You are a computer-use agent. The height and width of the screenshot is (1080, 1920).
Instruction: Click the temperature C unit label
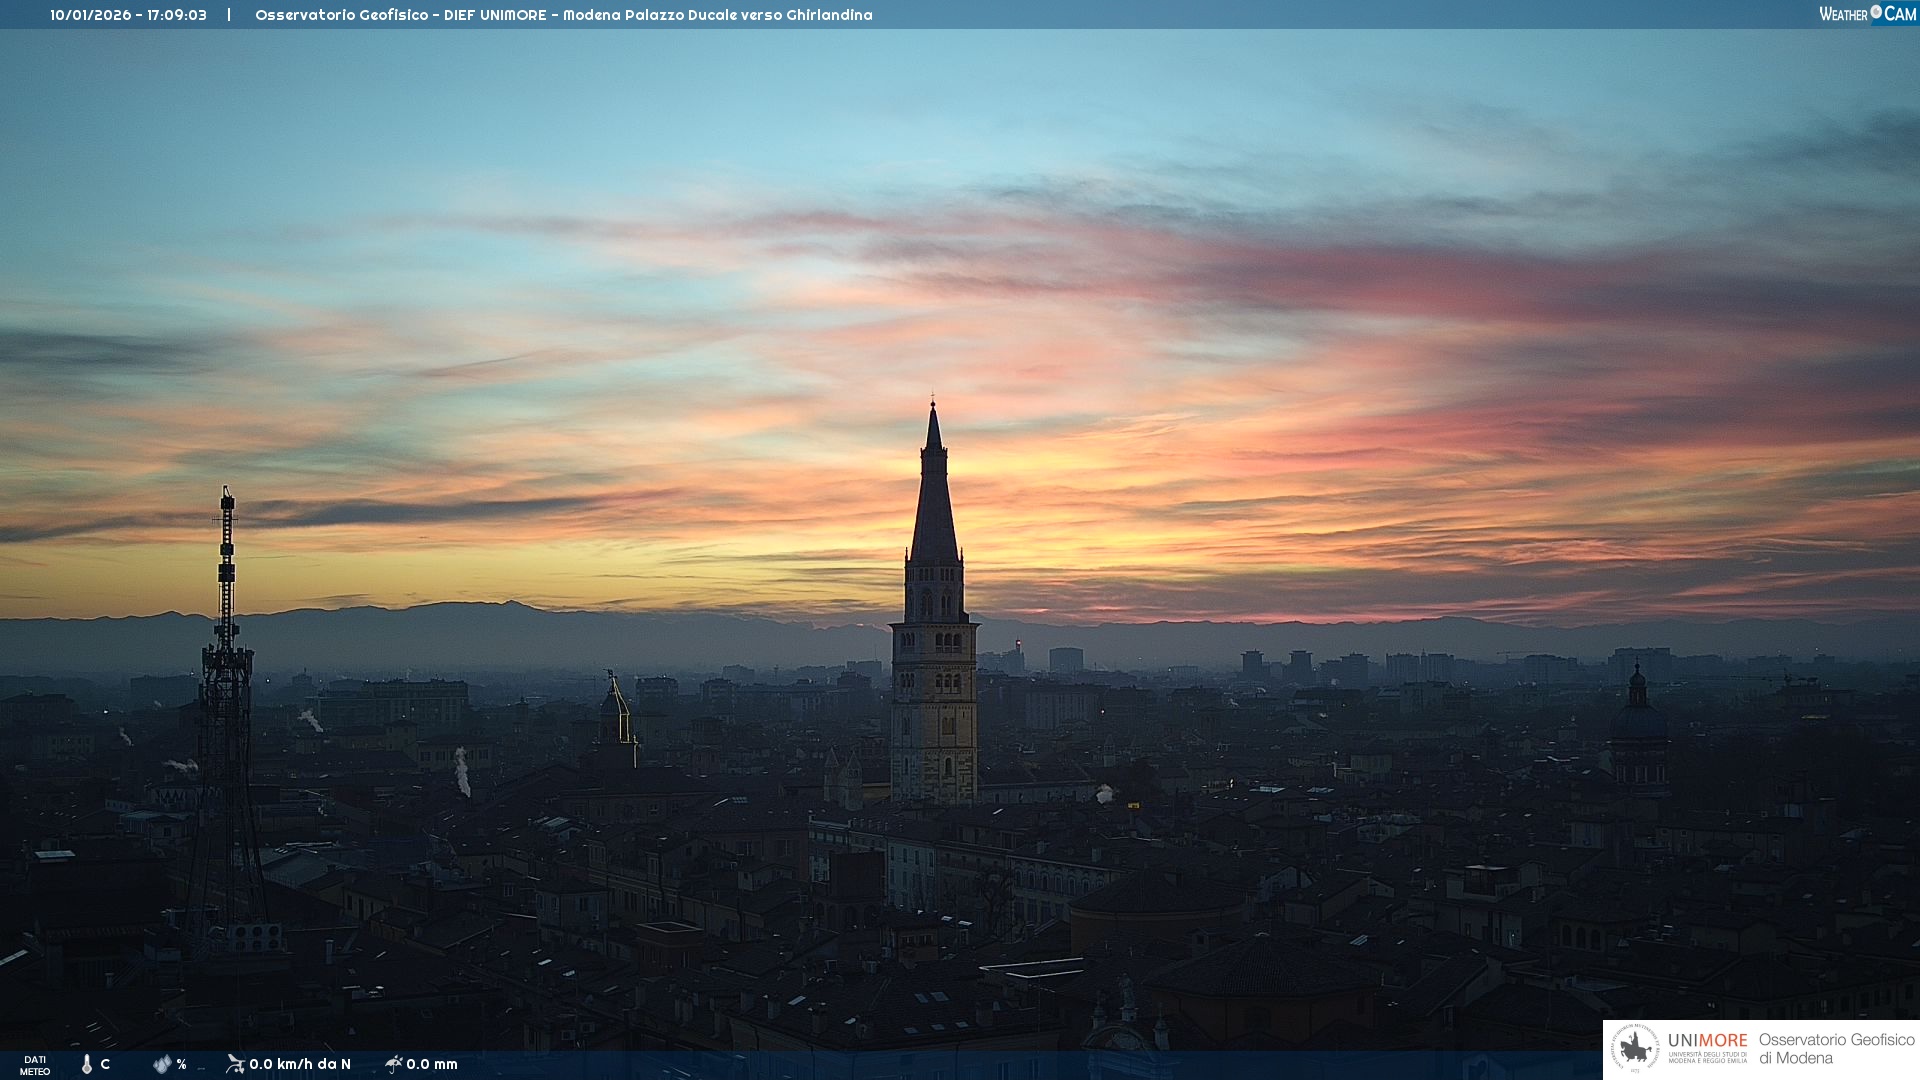[x=105, y=1064]
